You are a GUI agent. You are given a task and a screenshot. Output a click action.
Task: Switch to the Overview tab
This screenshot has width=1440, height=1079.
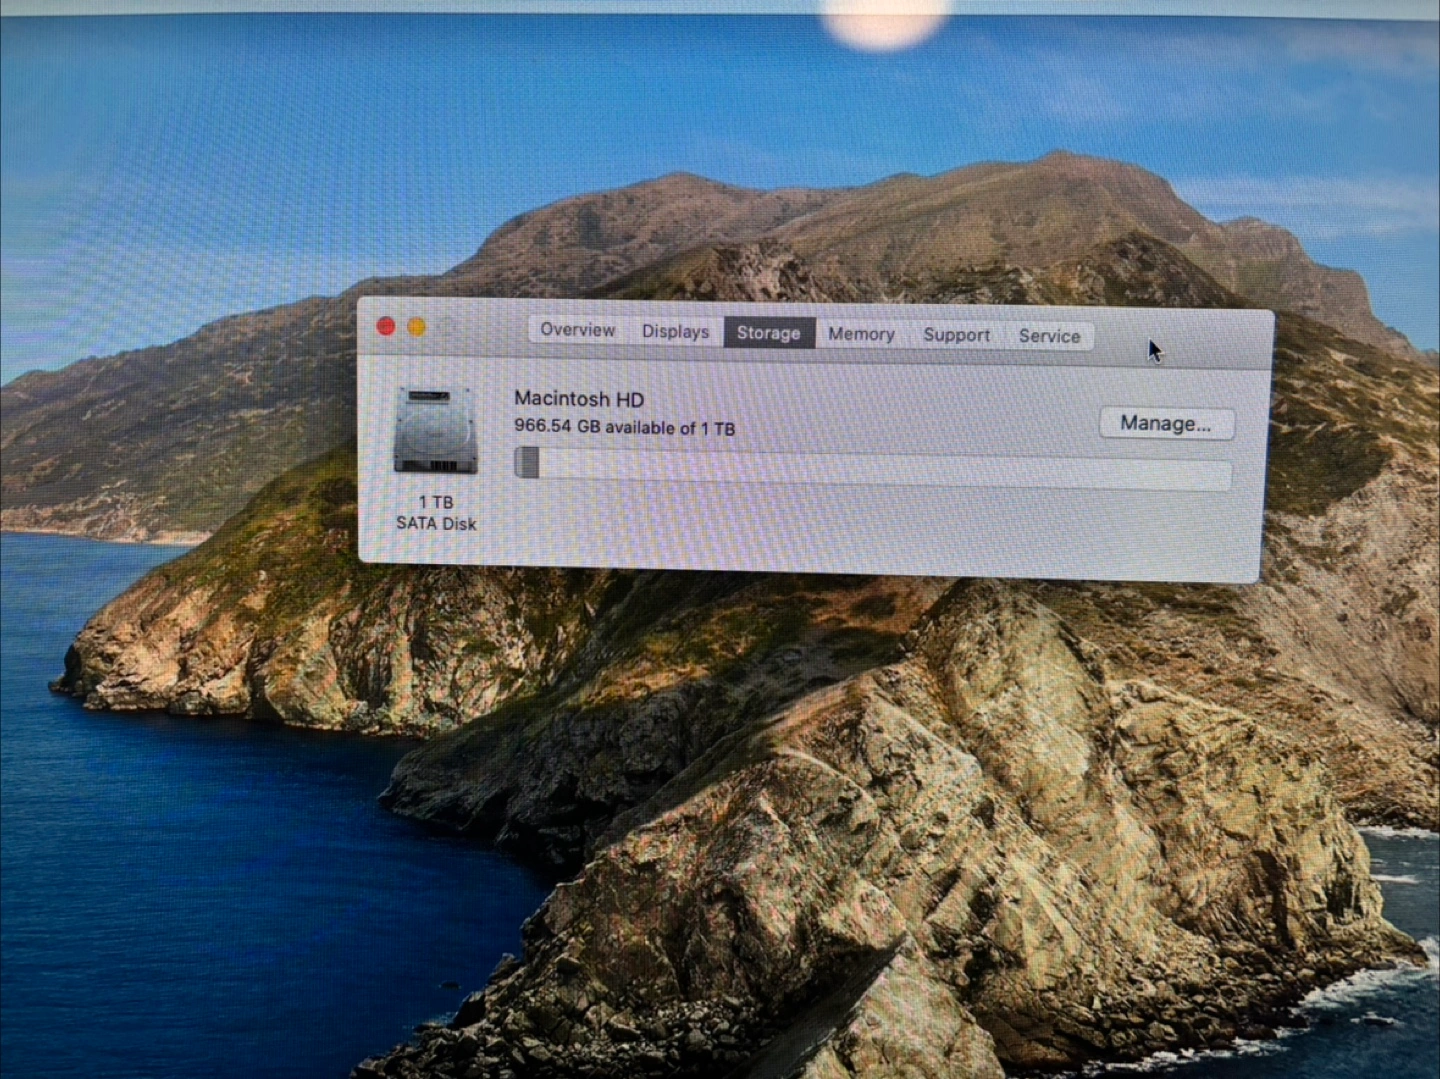[x=577, y=330]
